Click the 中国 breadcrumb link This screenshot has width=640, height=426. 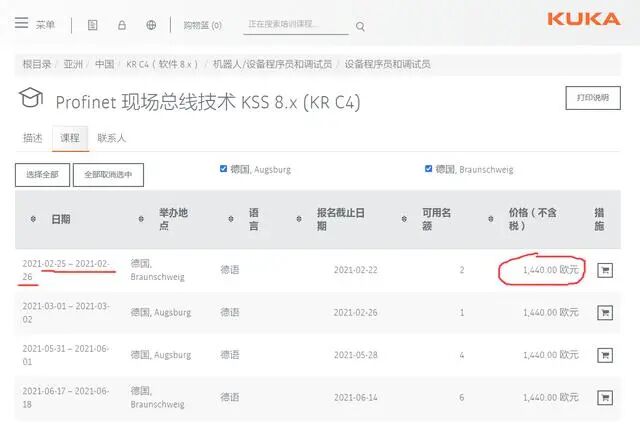click(104, 64)
